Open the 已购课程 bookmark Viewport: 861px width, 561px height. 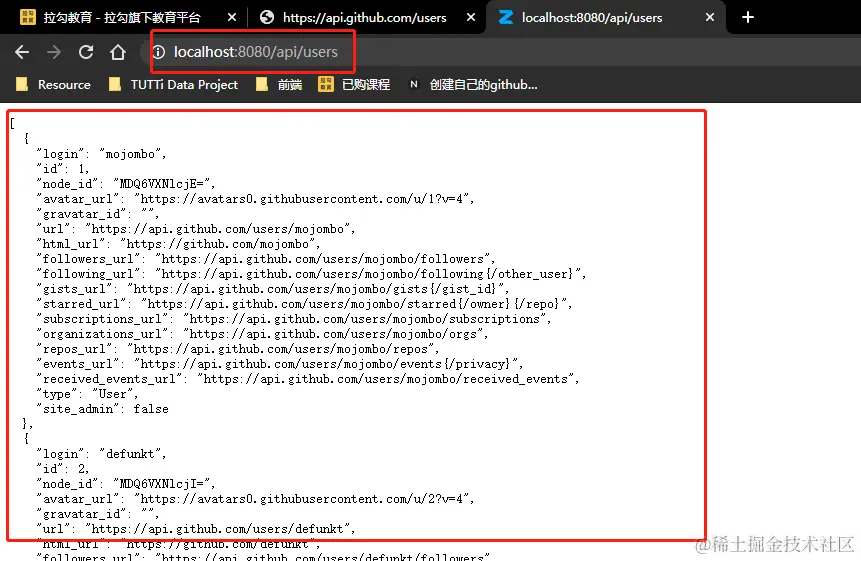(x=354, y=85)
